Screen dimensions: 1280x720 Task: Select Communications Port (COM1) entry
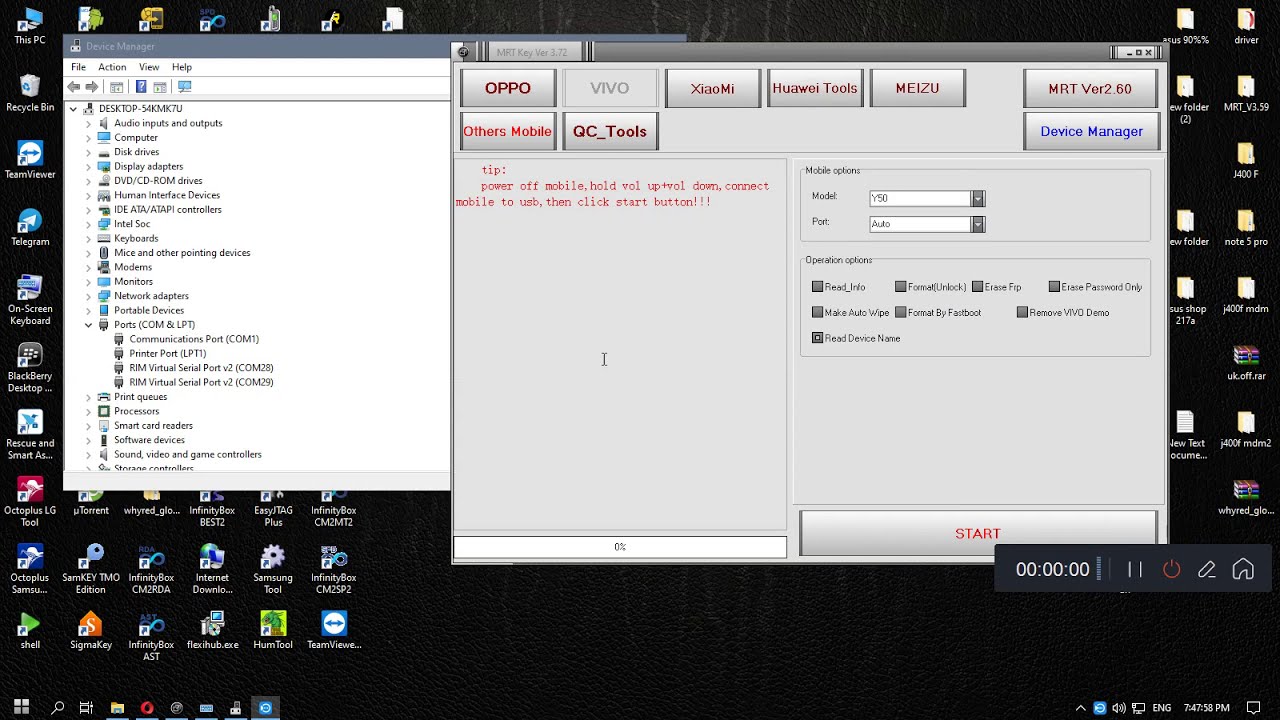point(194,339)
